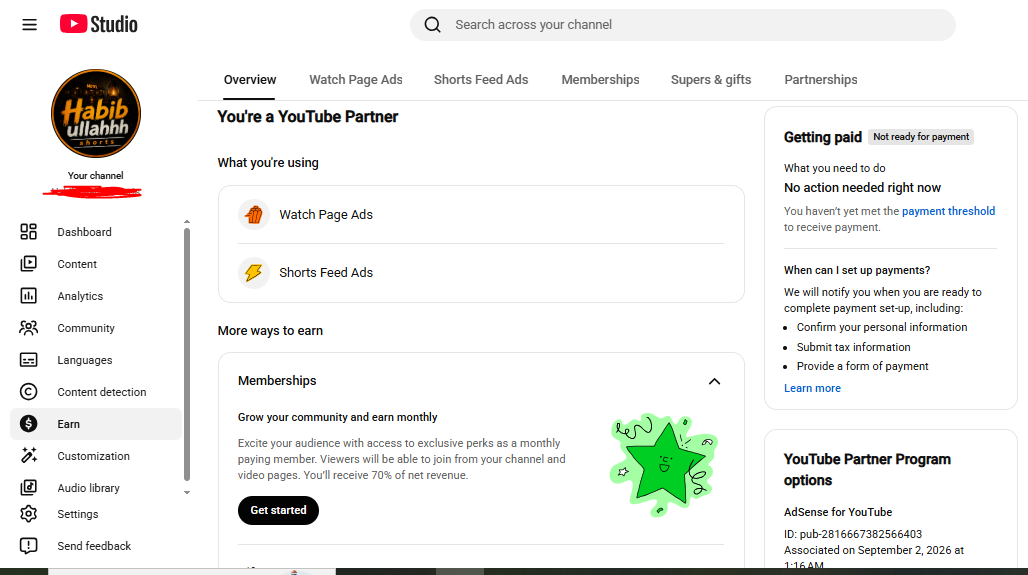Open the payment threshold link

(x=948, y=211)
